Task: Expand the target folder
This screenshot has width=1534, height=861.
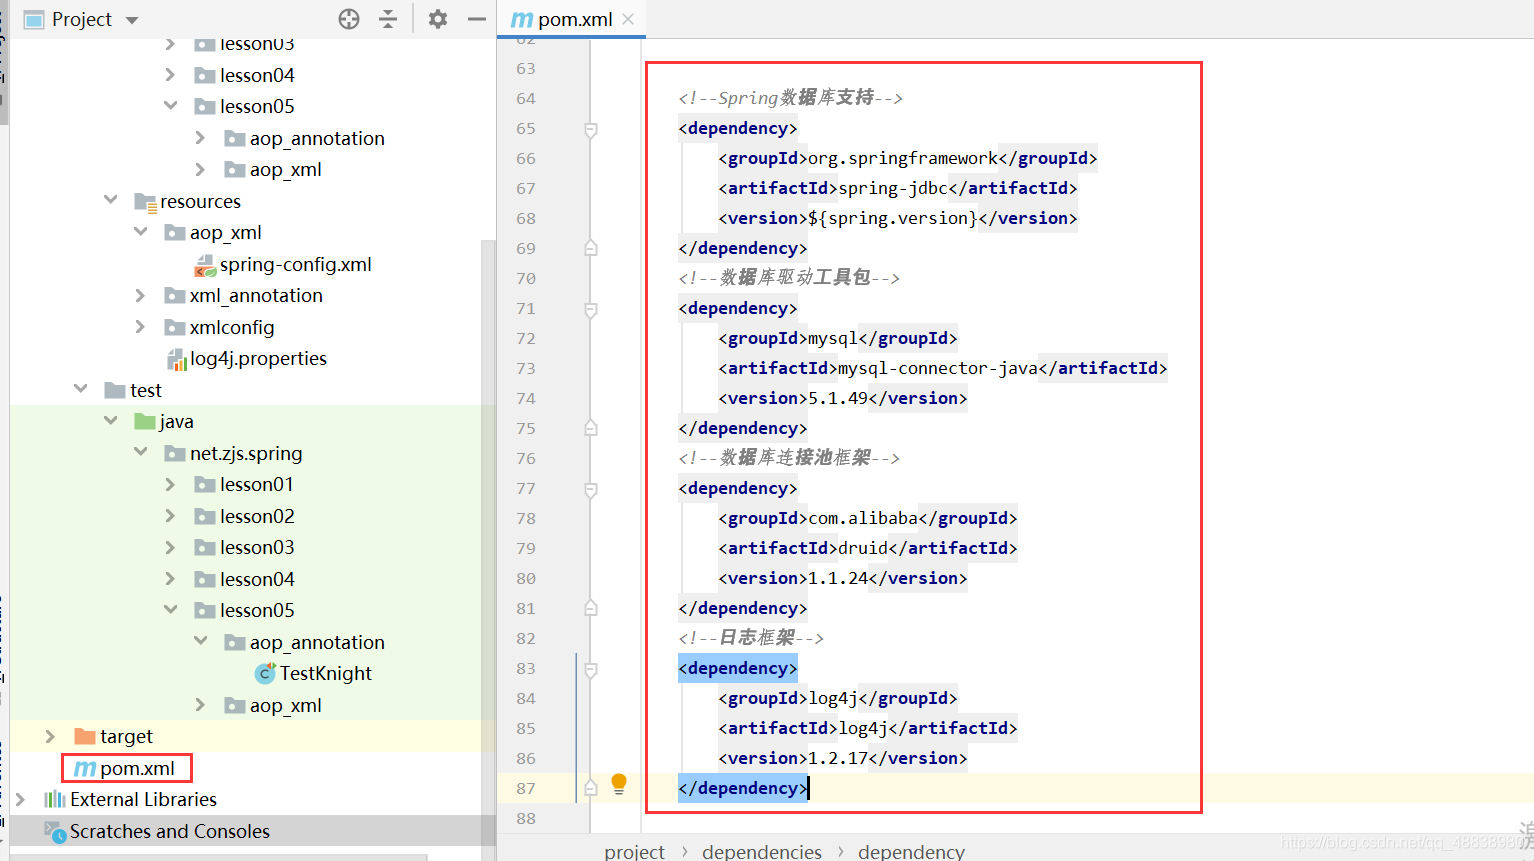Action: (50, 736)
